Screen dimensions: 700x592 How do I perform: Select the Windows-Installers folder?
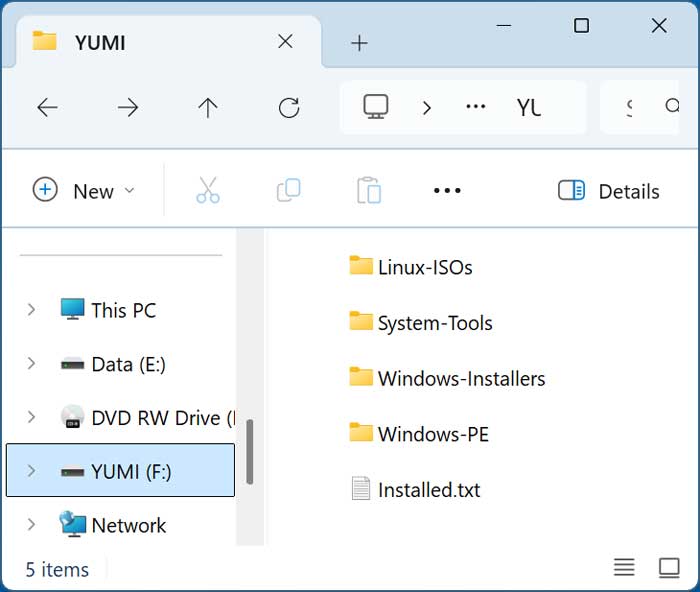(x=447, y=378)
